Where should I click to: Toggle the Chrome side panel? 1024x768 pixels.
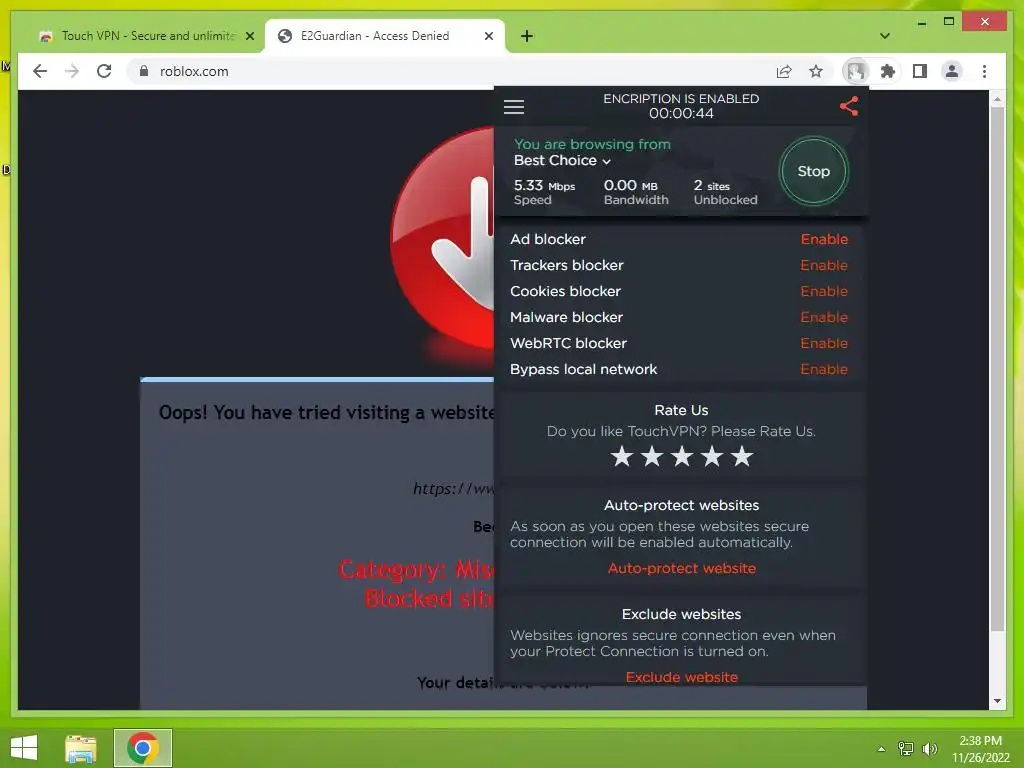[920, 71]
